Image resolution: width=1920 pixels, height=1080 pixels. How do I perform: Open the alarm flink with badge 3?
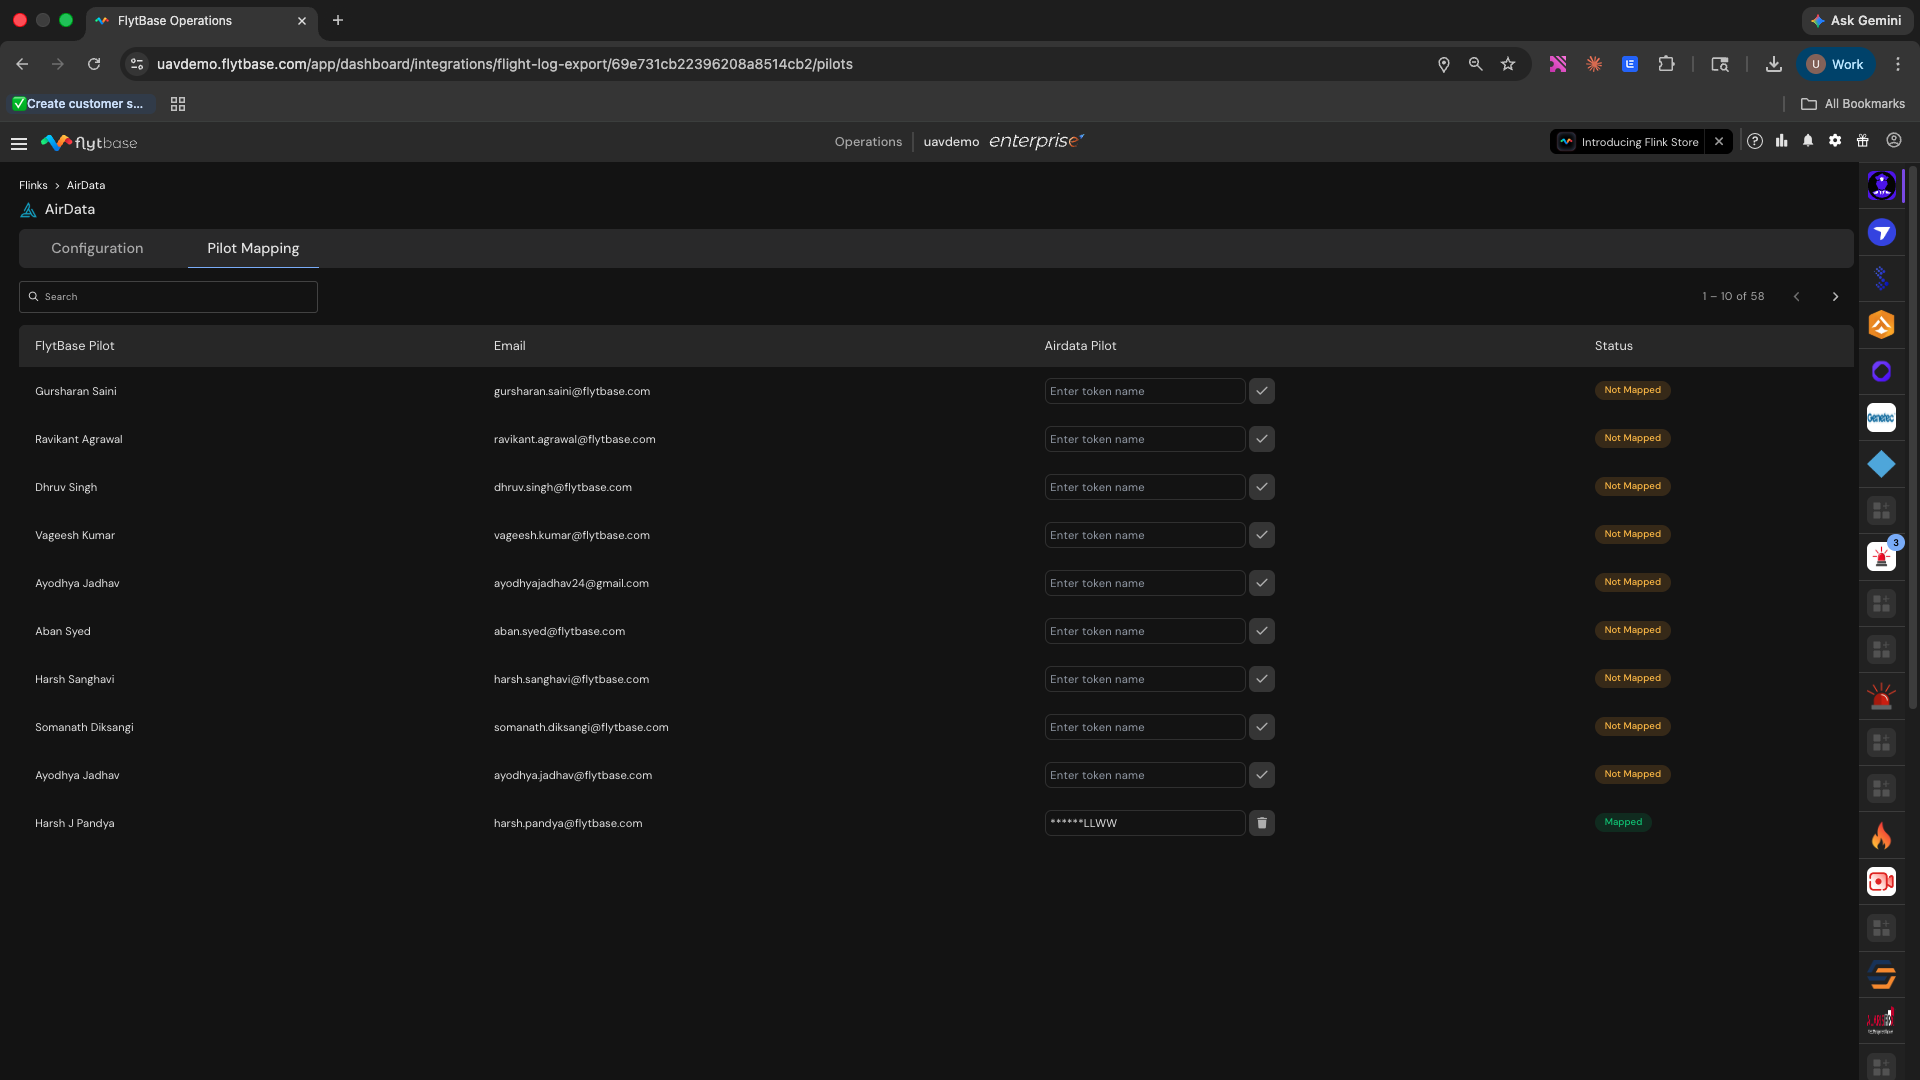pos(1881,557)
